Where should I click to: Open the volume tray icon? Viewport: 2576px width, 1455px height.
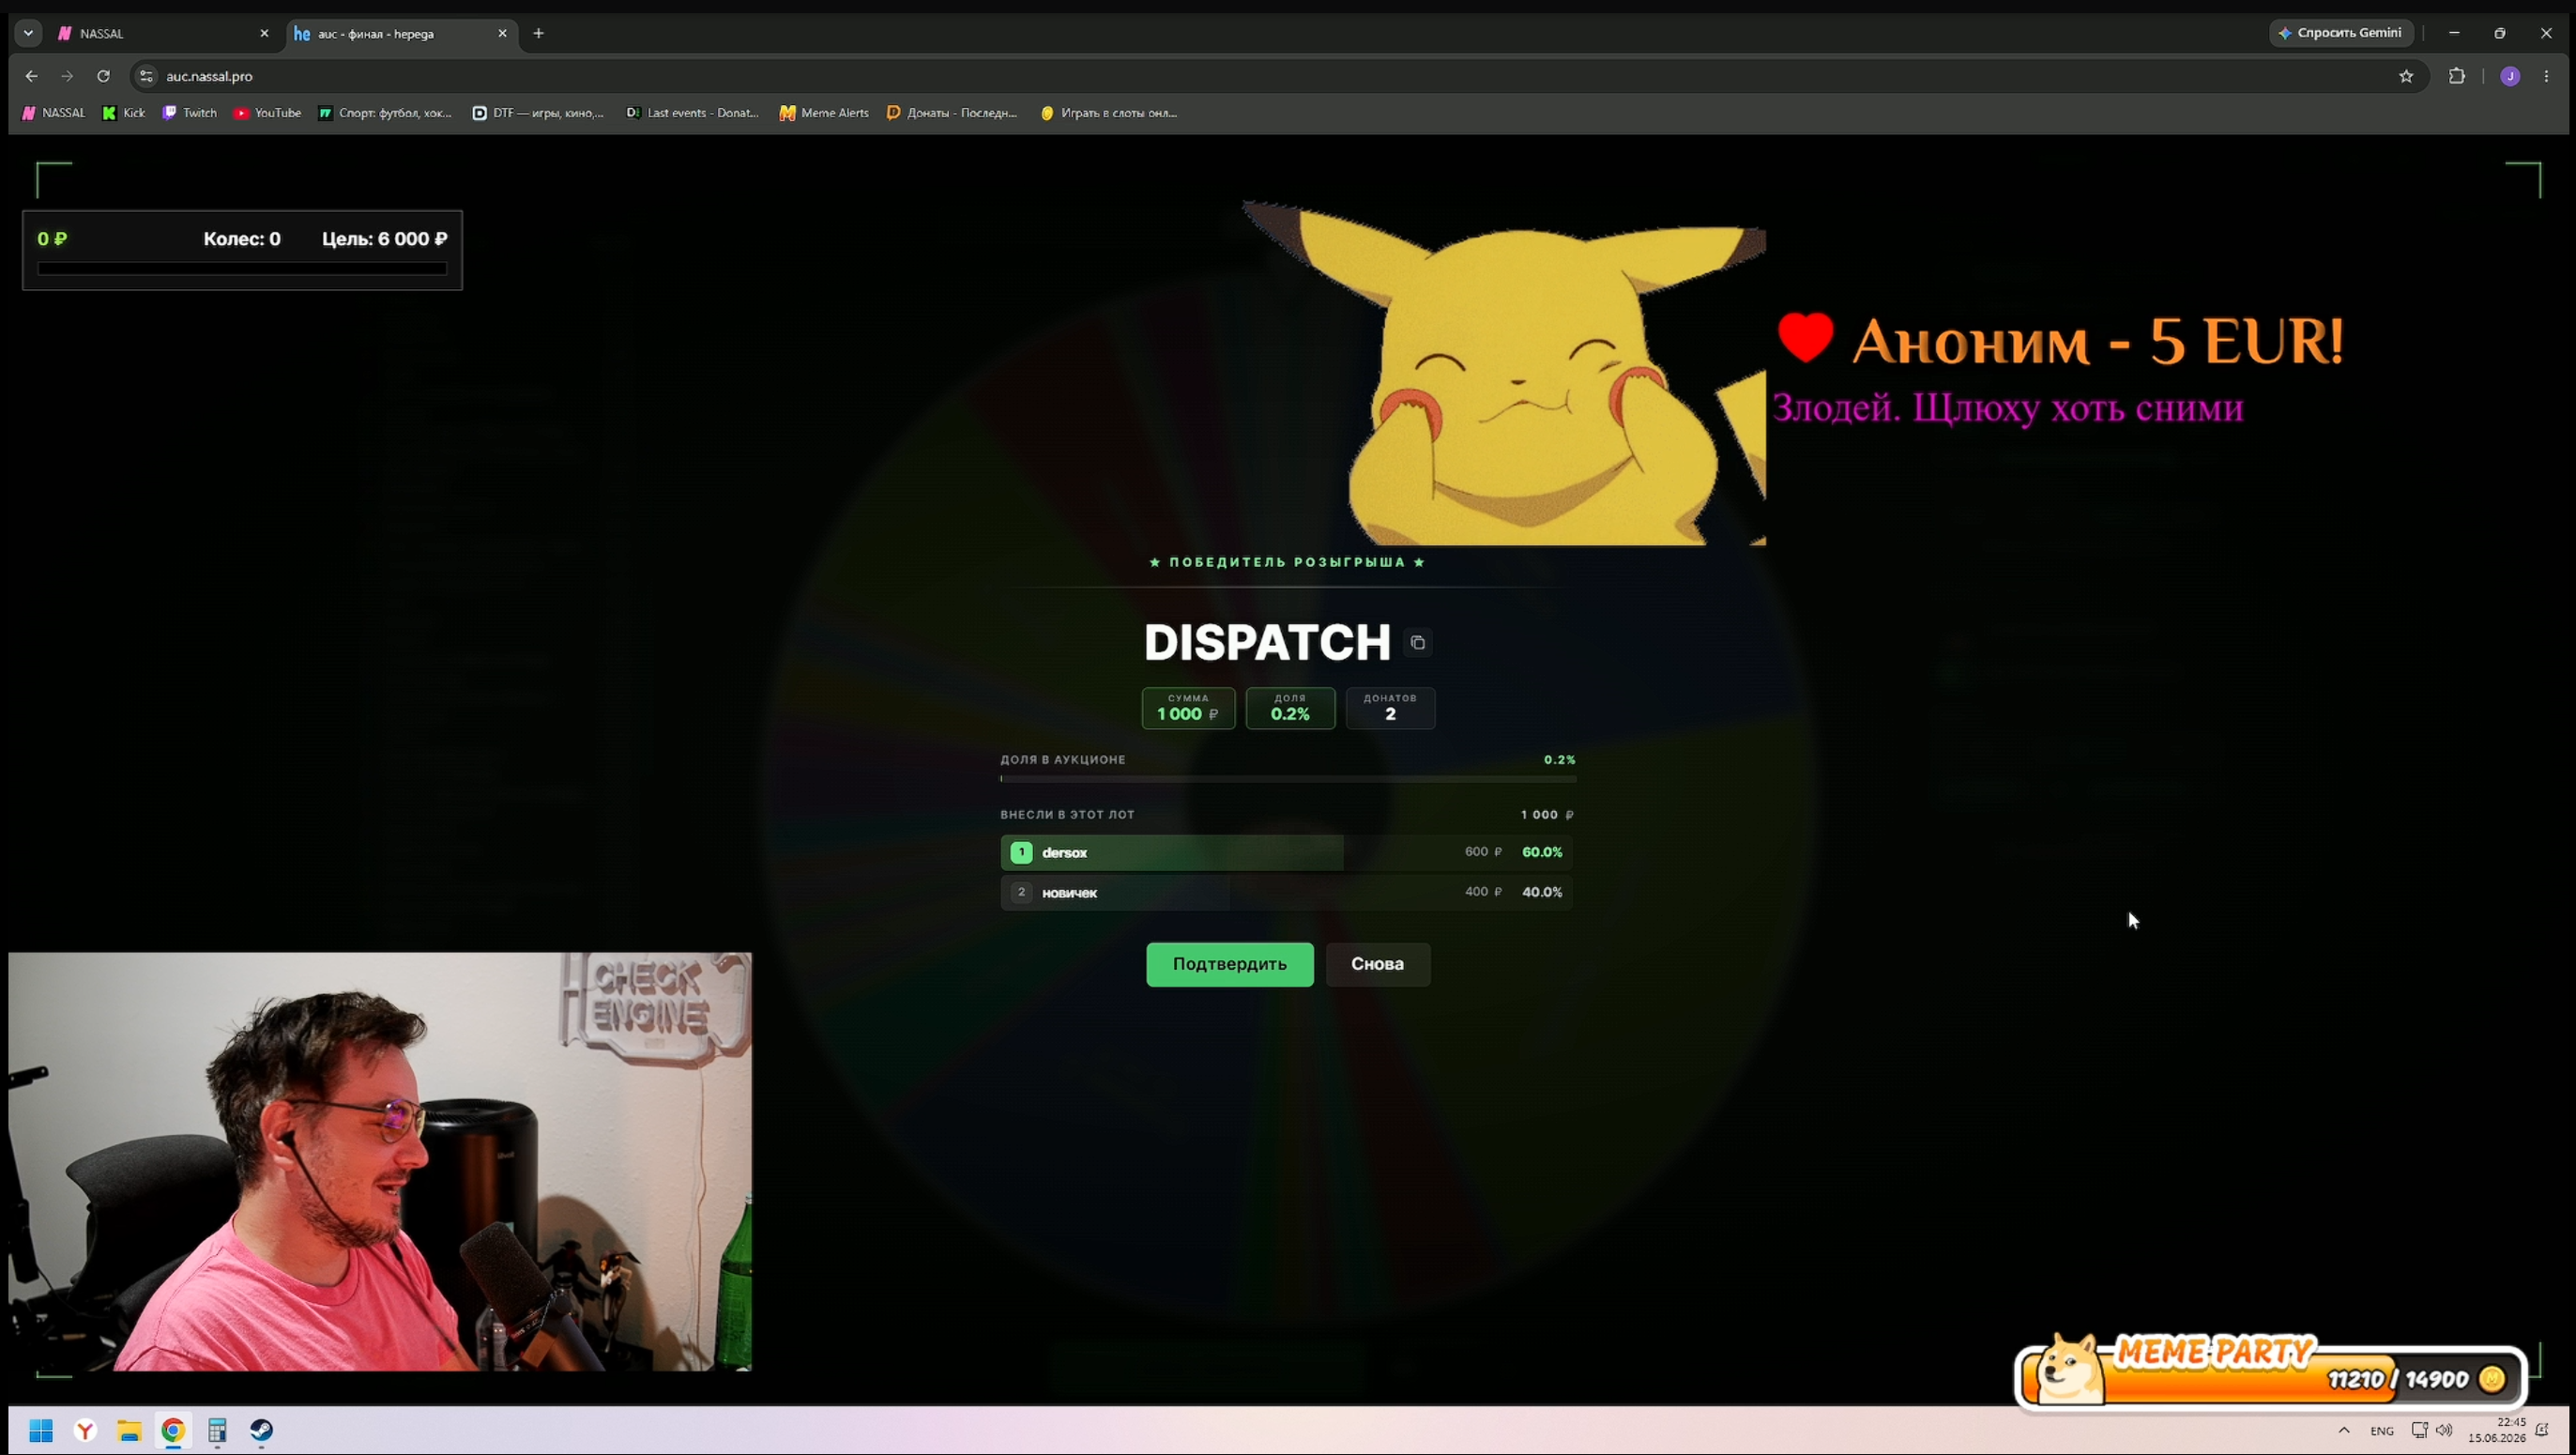[2445, 1431]
